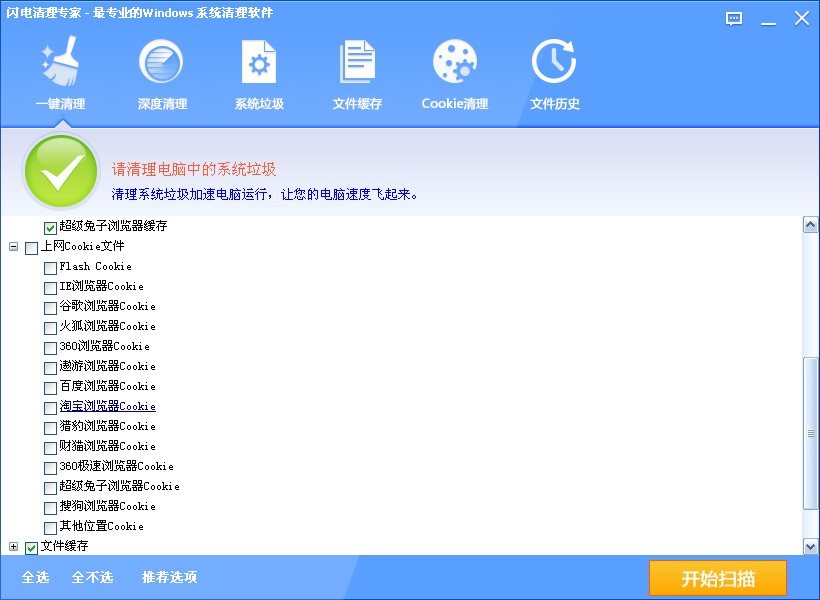Image resolution: width=820 pixels, height=600 pixels.
Task: Select 其他位置Cookie label
Action: tap(101, 526)
